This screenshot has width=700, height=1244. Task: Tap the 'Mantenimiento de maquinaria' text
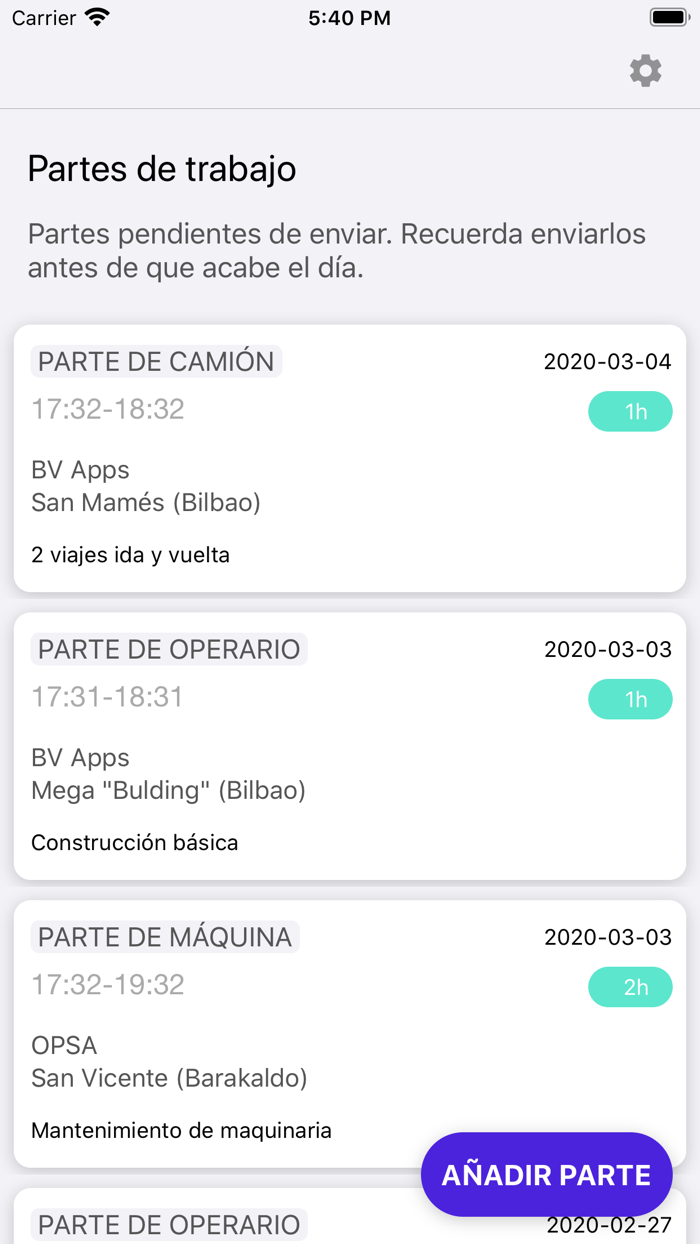(182, 1130)
